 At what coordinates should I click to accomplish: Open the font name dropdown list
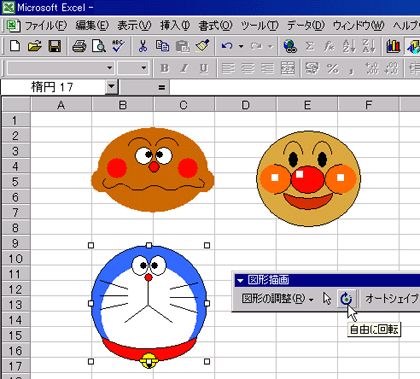pos(109,68)
